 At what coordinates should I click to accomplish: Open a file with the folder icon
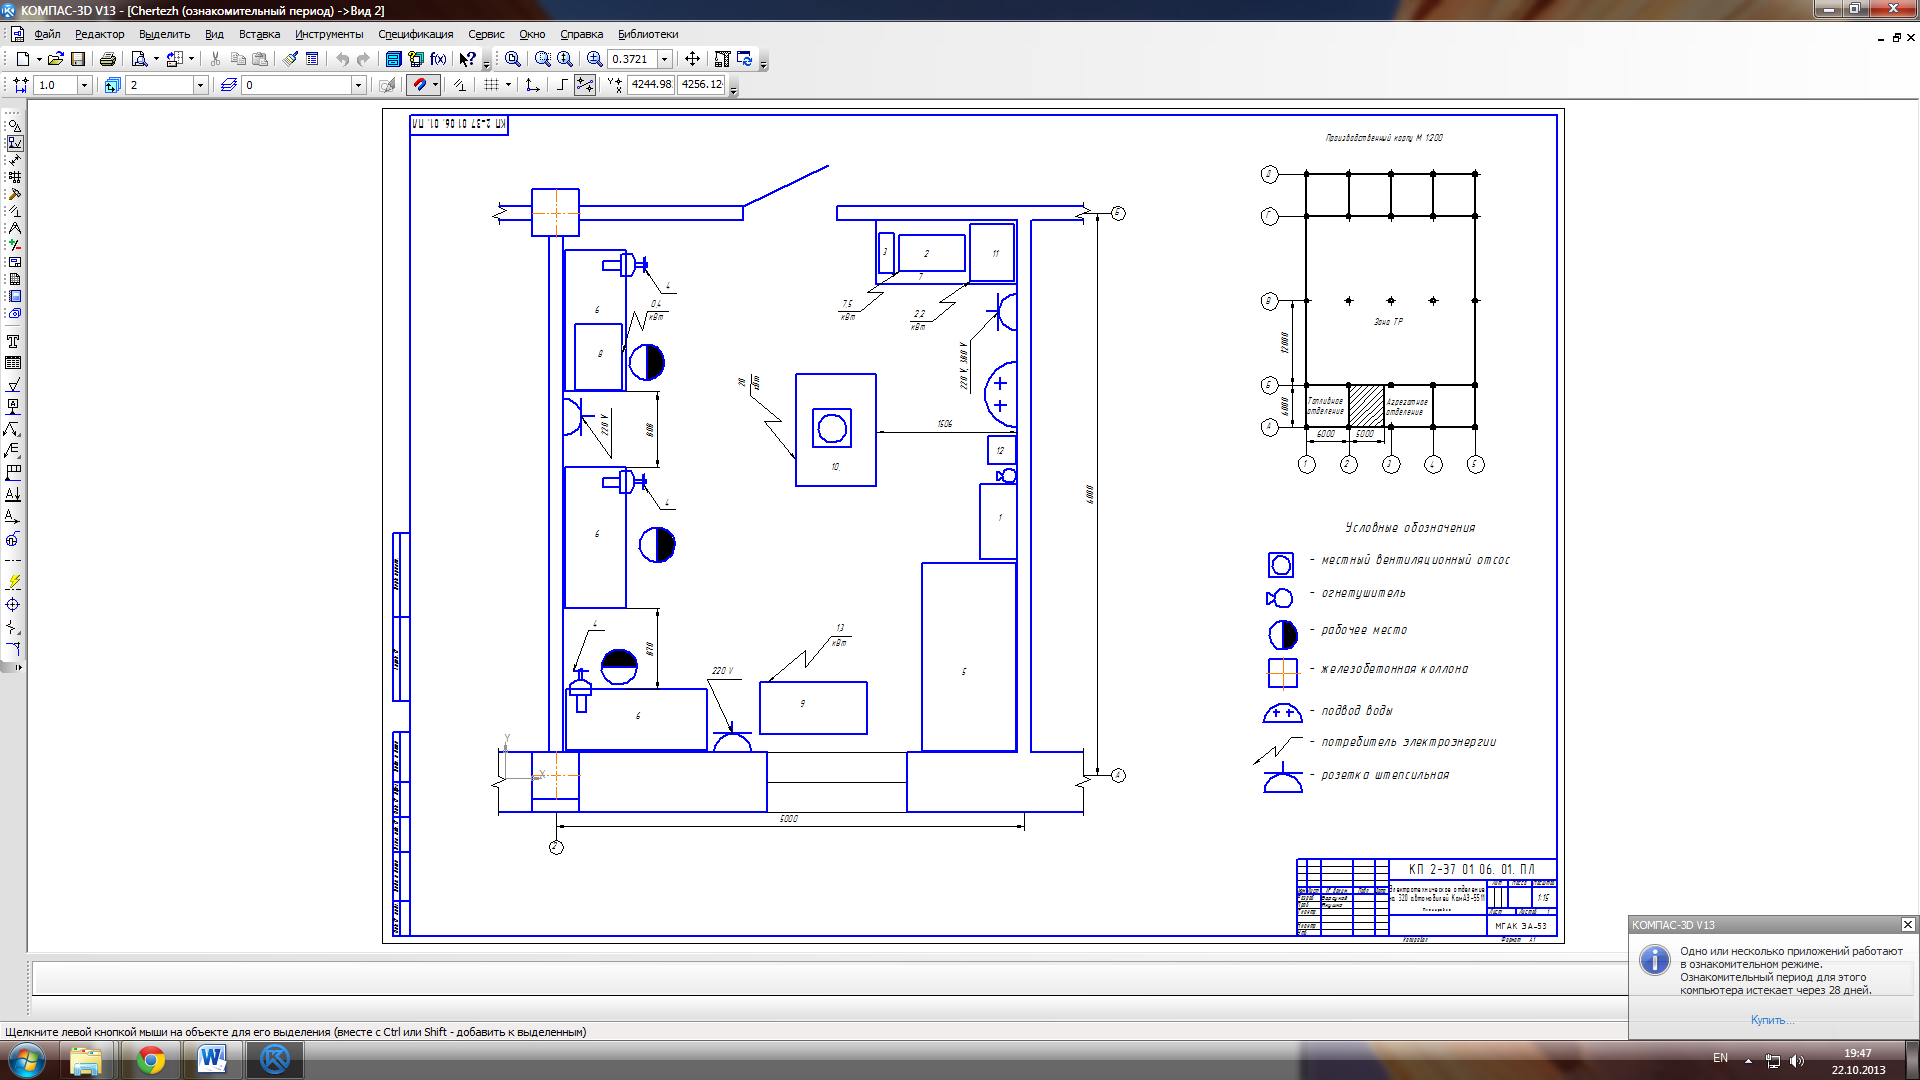pos(56,59)
